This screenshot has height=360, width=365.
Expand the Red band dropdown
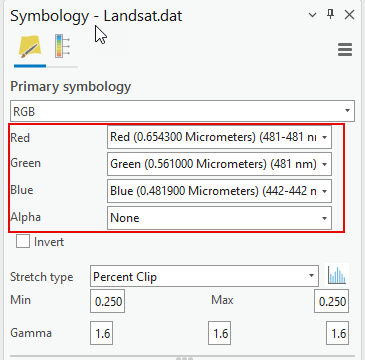(x=219, y=137)
